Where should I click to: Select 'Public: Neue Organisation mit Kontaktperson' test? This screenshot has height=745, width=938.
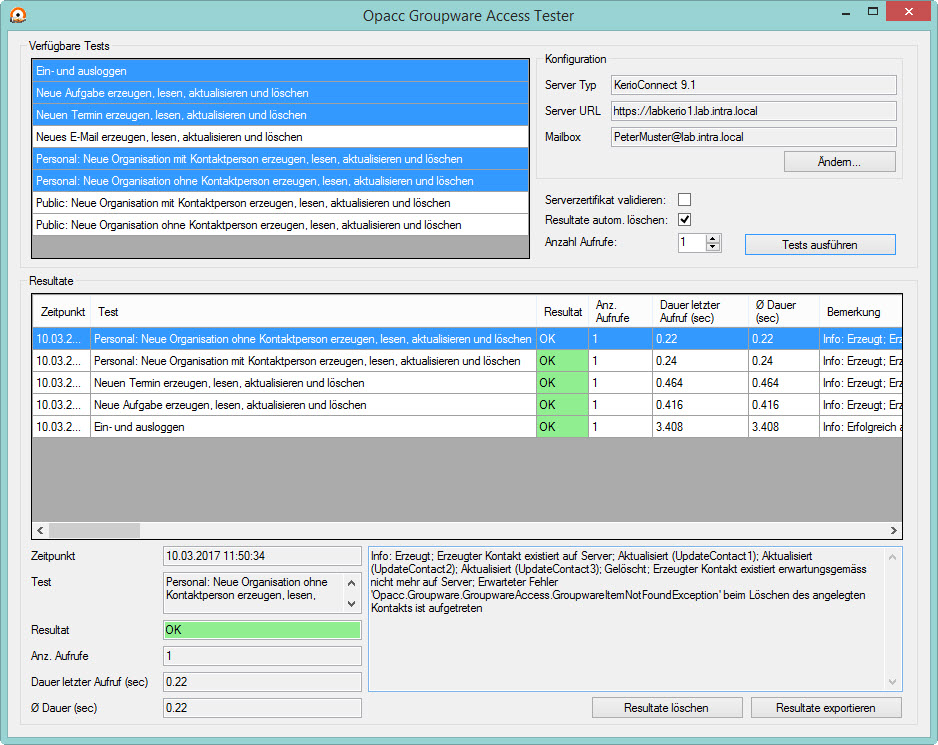tap(281, 203)
